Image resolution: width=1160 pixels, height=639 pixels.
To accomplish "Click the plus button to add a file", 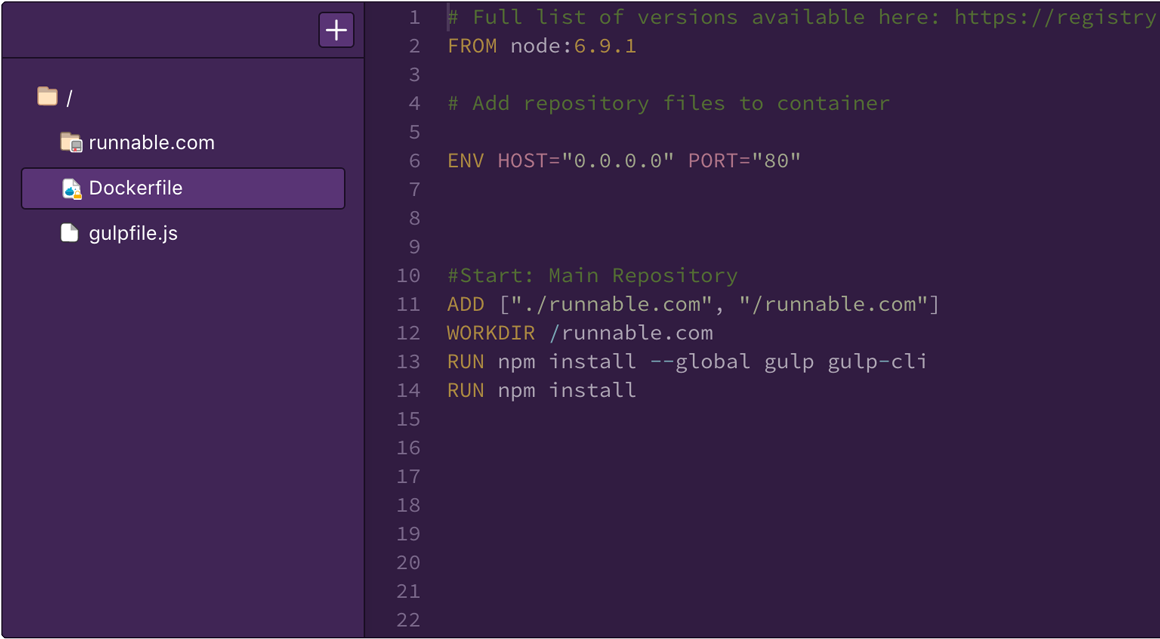I will [x=336, y=30].
